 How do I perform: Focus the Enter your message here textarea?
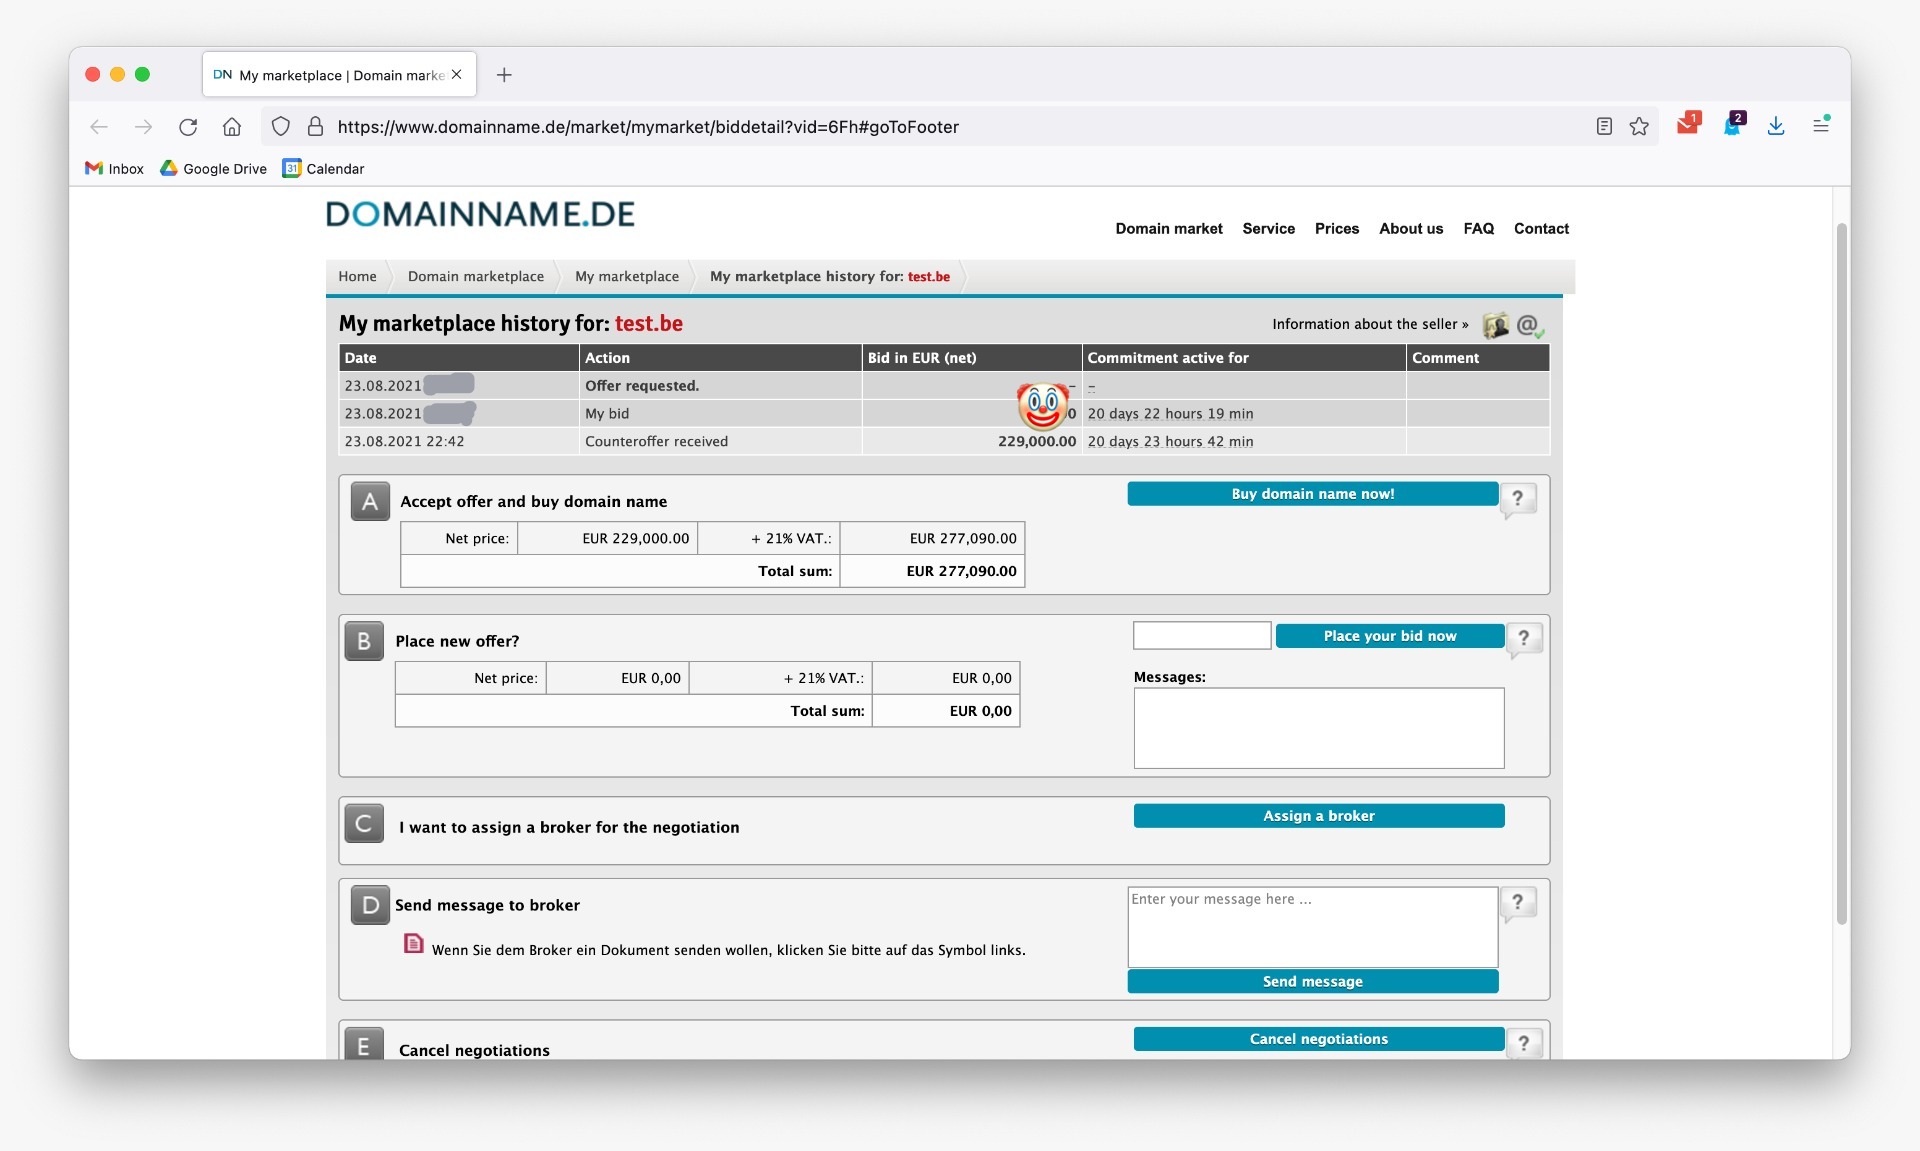1311,927
